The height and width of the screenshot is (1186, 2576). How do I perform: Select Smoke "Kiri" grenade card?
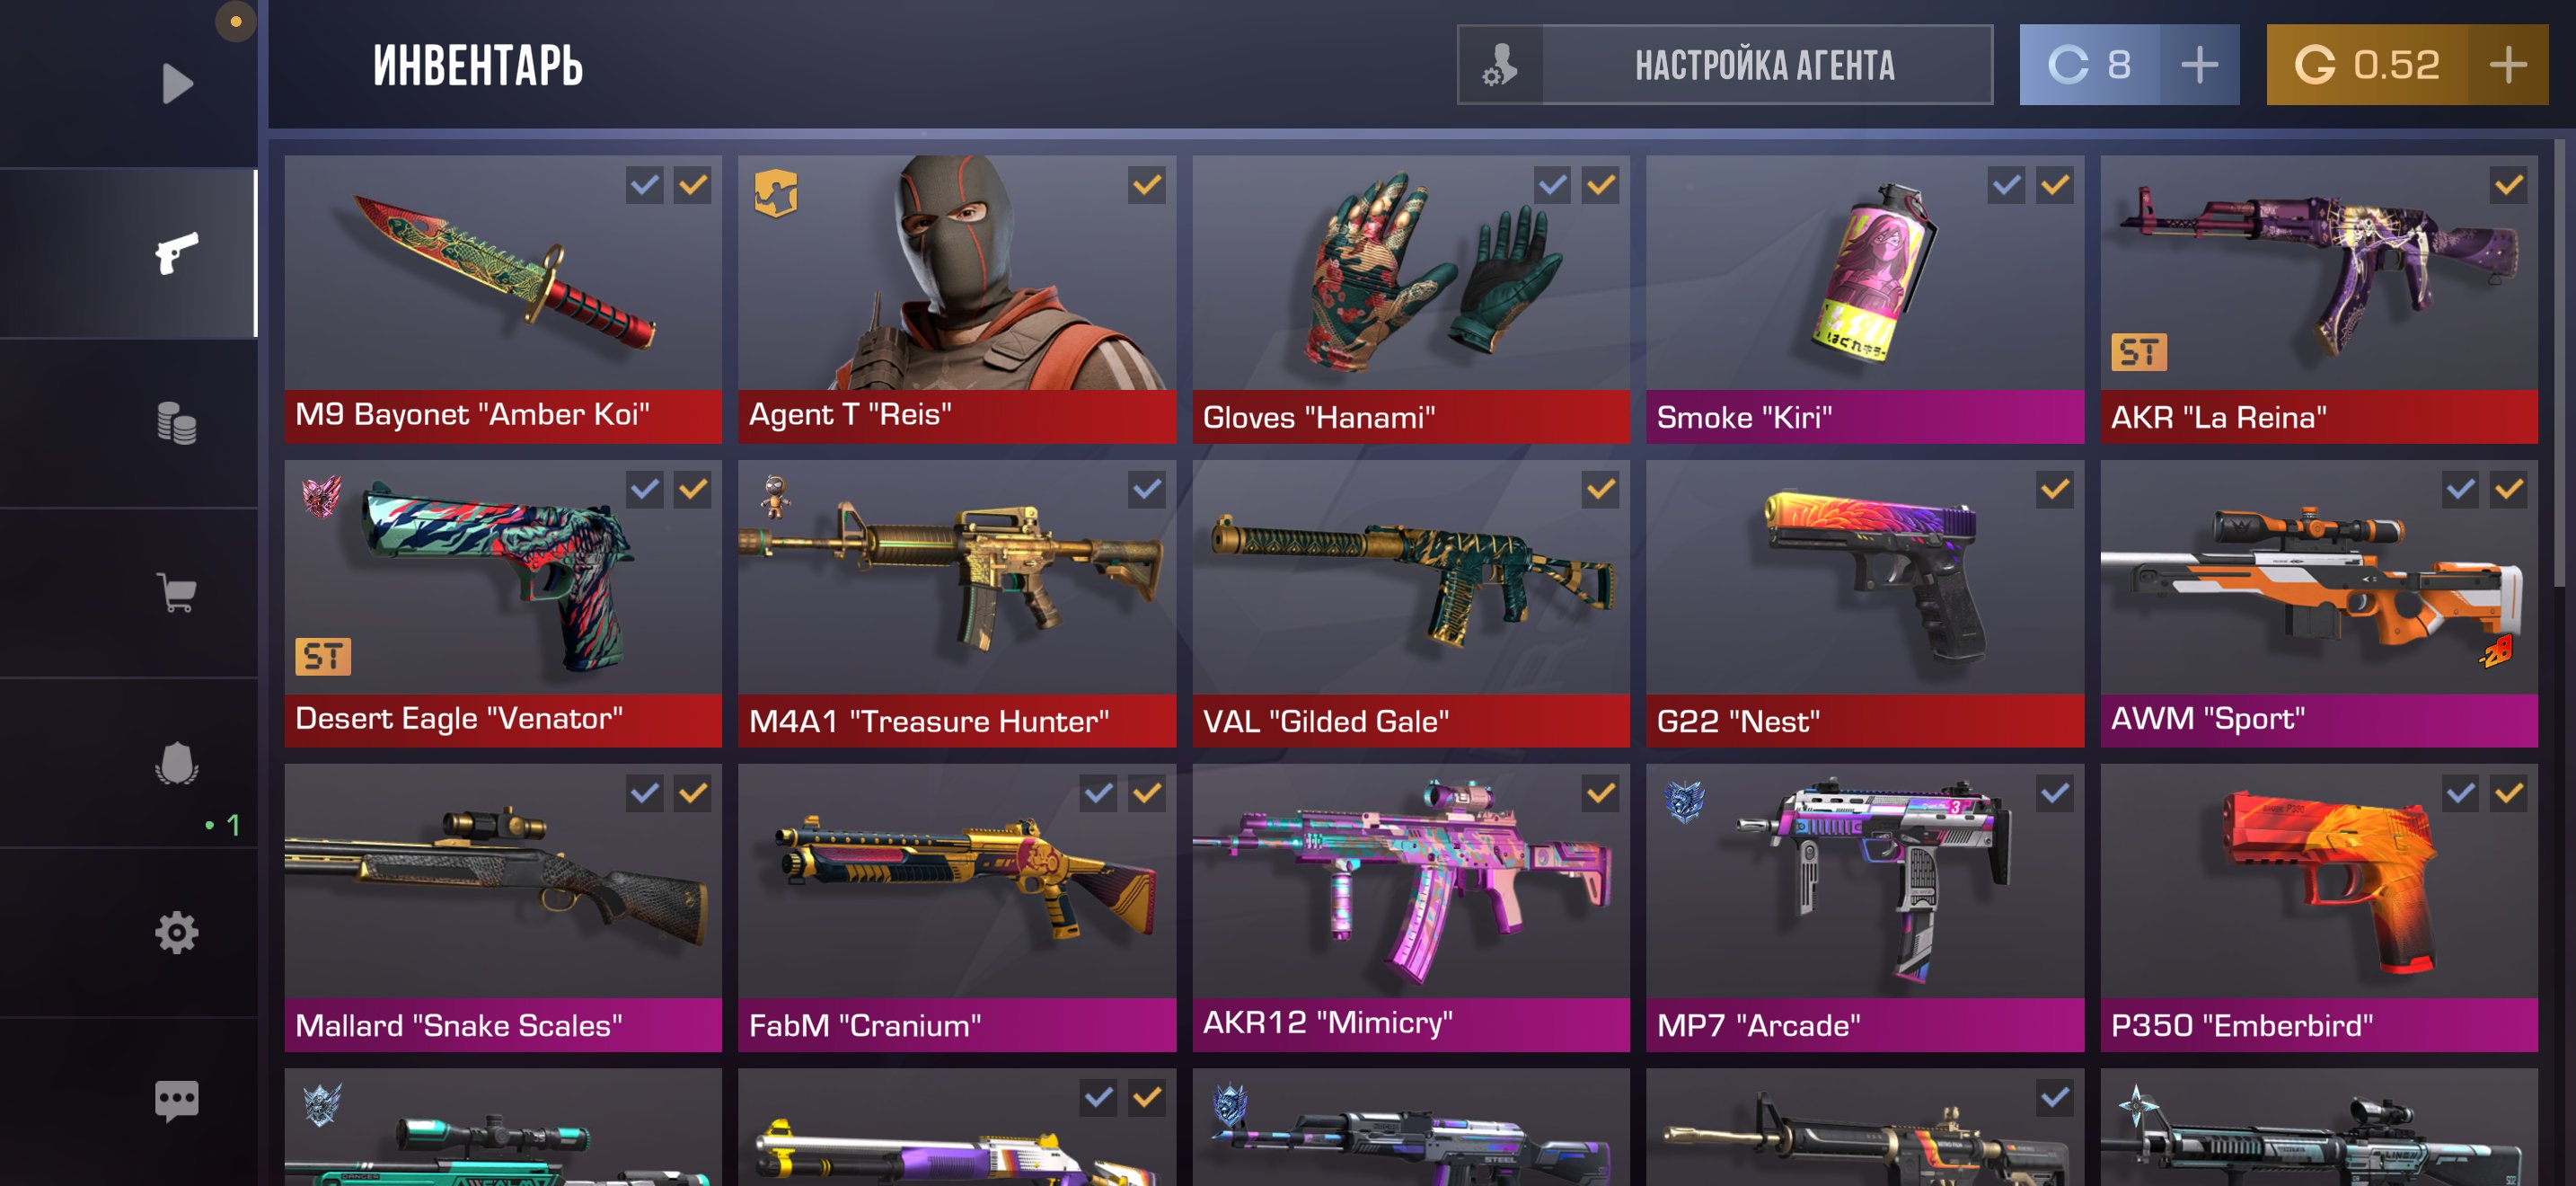(1865, 299)
